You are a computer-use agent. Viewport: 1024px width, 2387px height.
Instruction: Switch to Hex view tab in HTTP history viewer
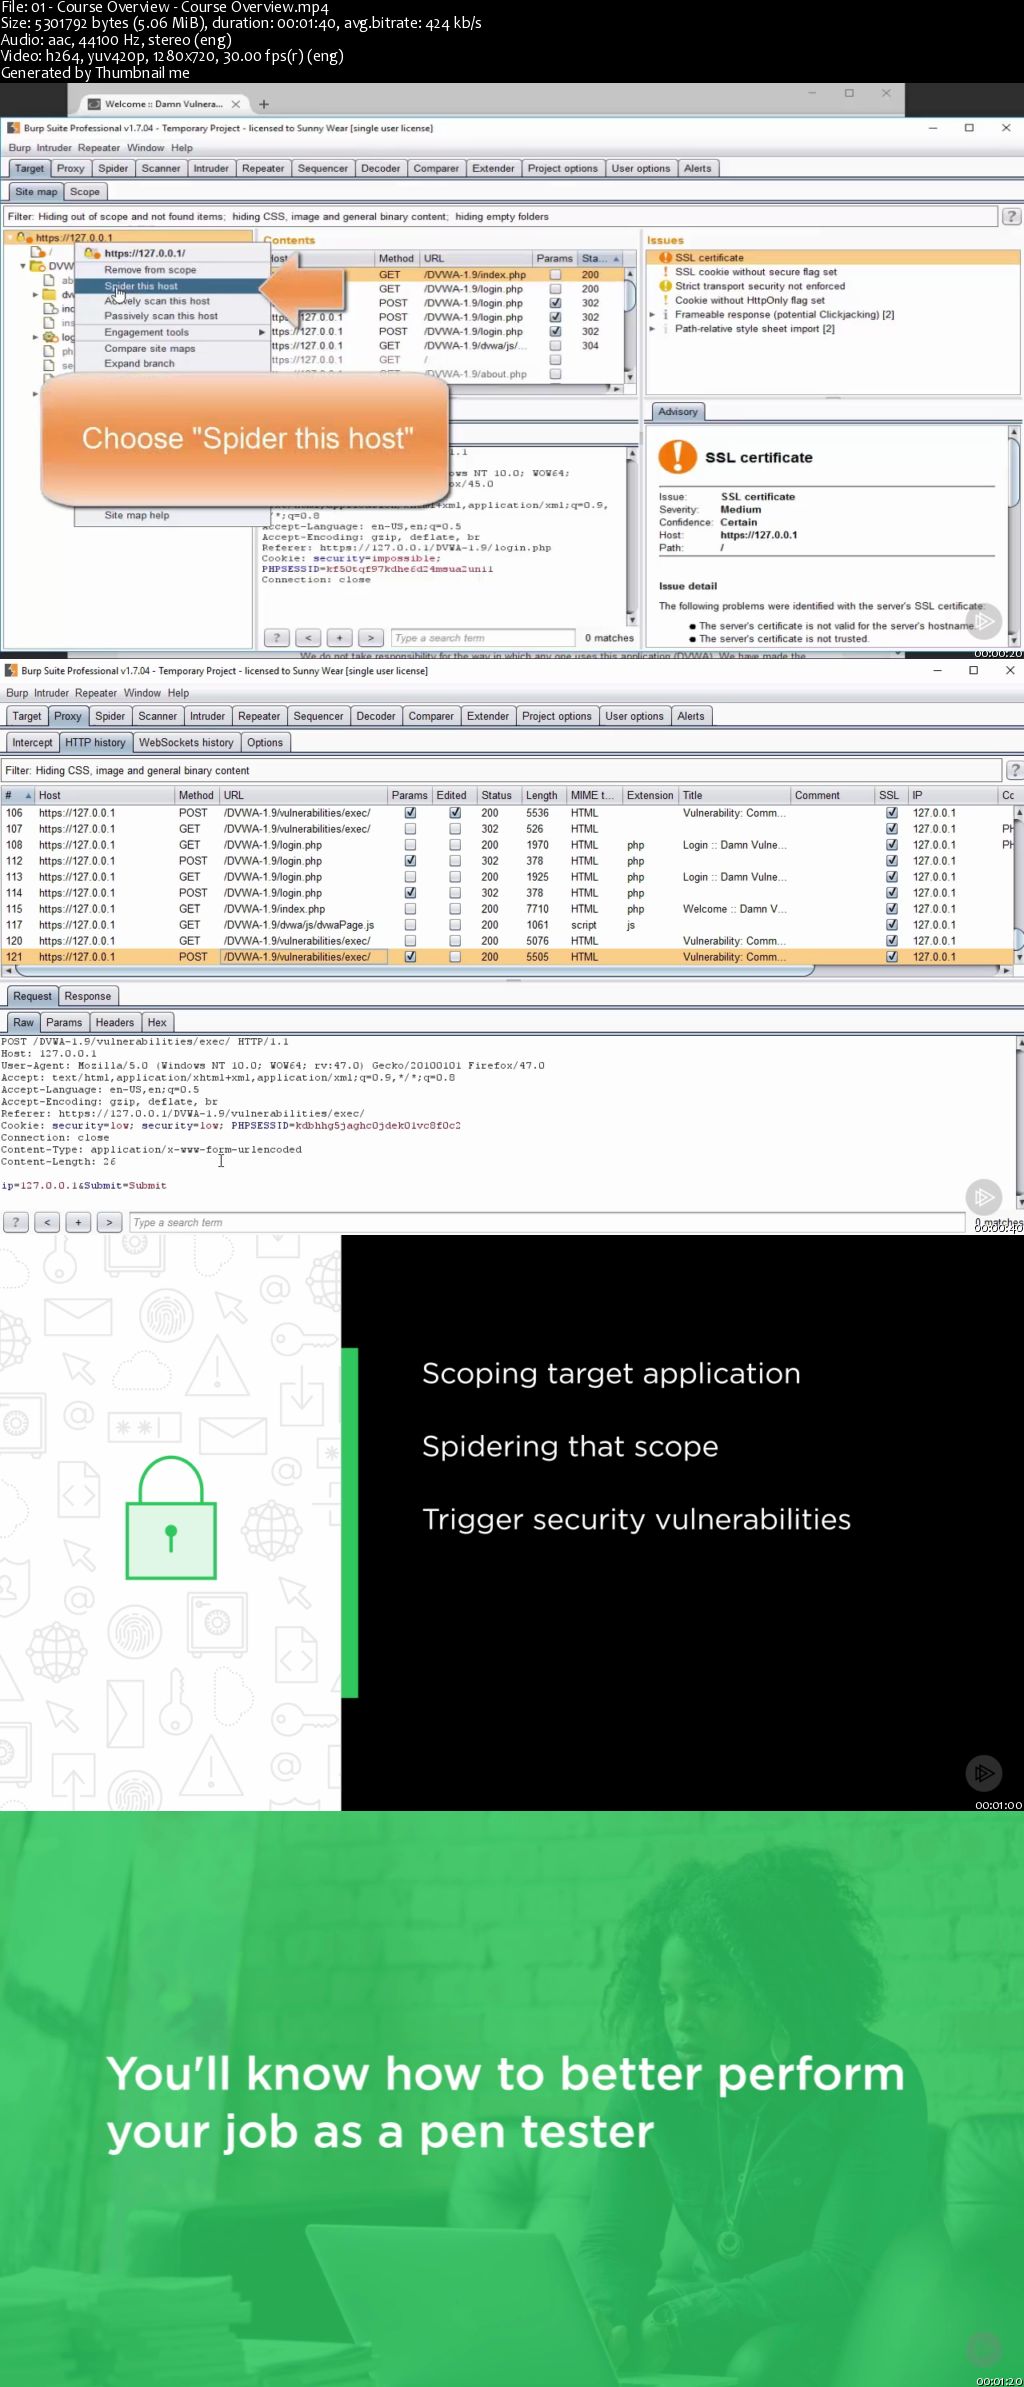[x=157, y=1022]
